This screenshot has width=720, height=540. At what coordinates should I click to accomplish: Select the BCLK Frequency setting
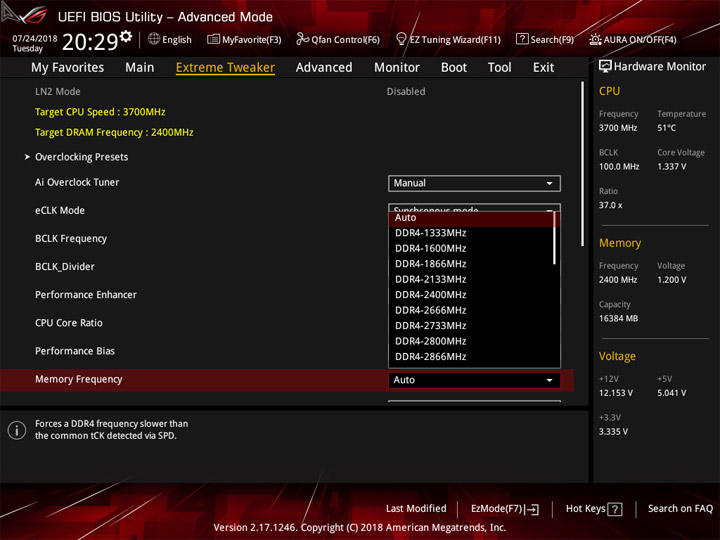(71, 239)
